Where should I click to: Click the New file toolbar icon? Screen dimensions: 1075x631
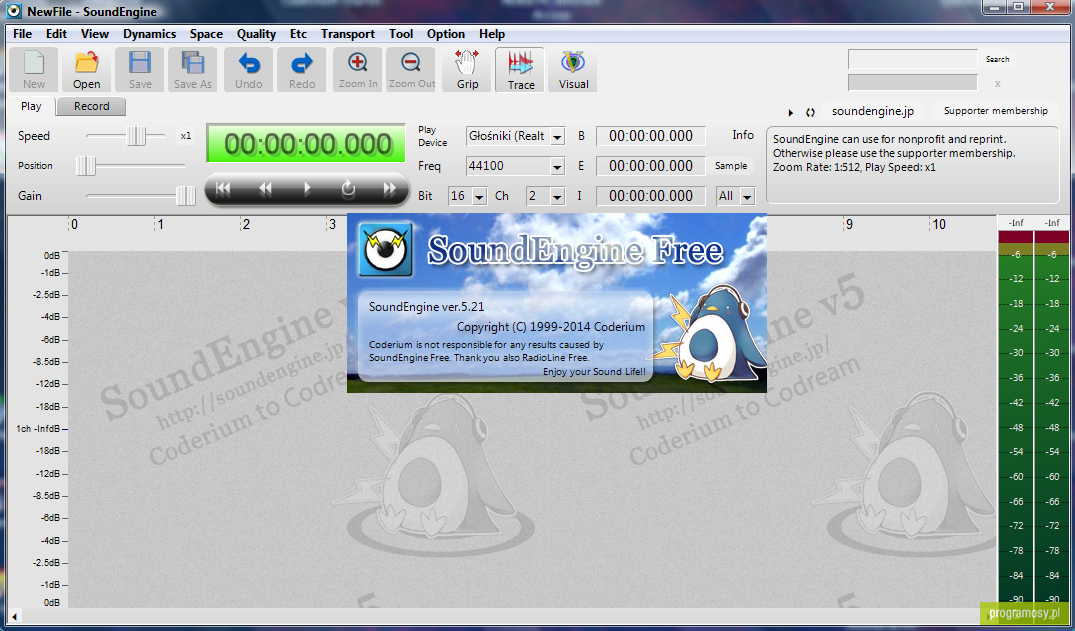[x=34, y=70]
